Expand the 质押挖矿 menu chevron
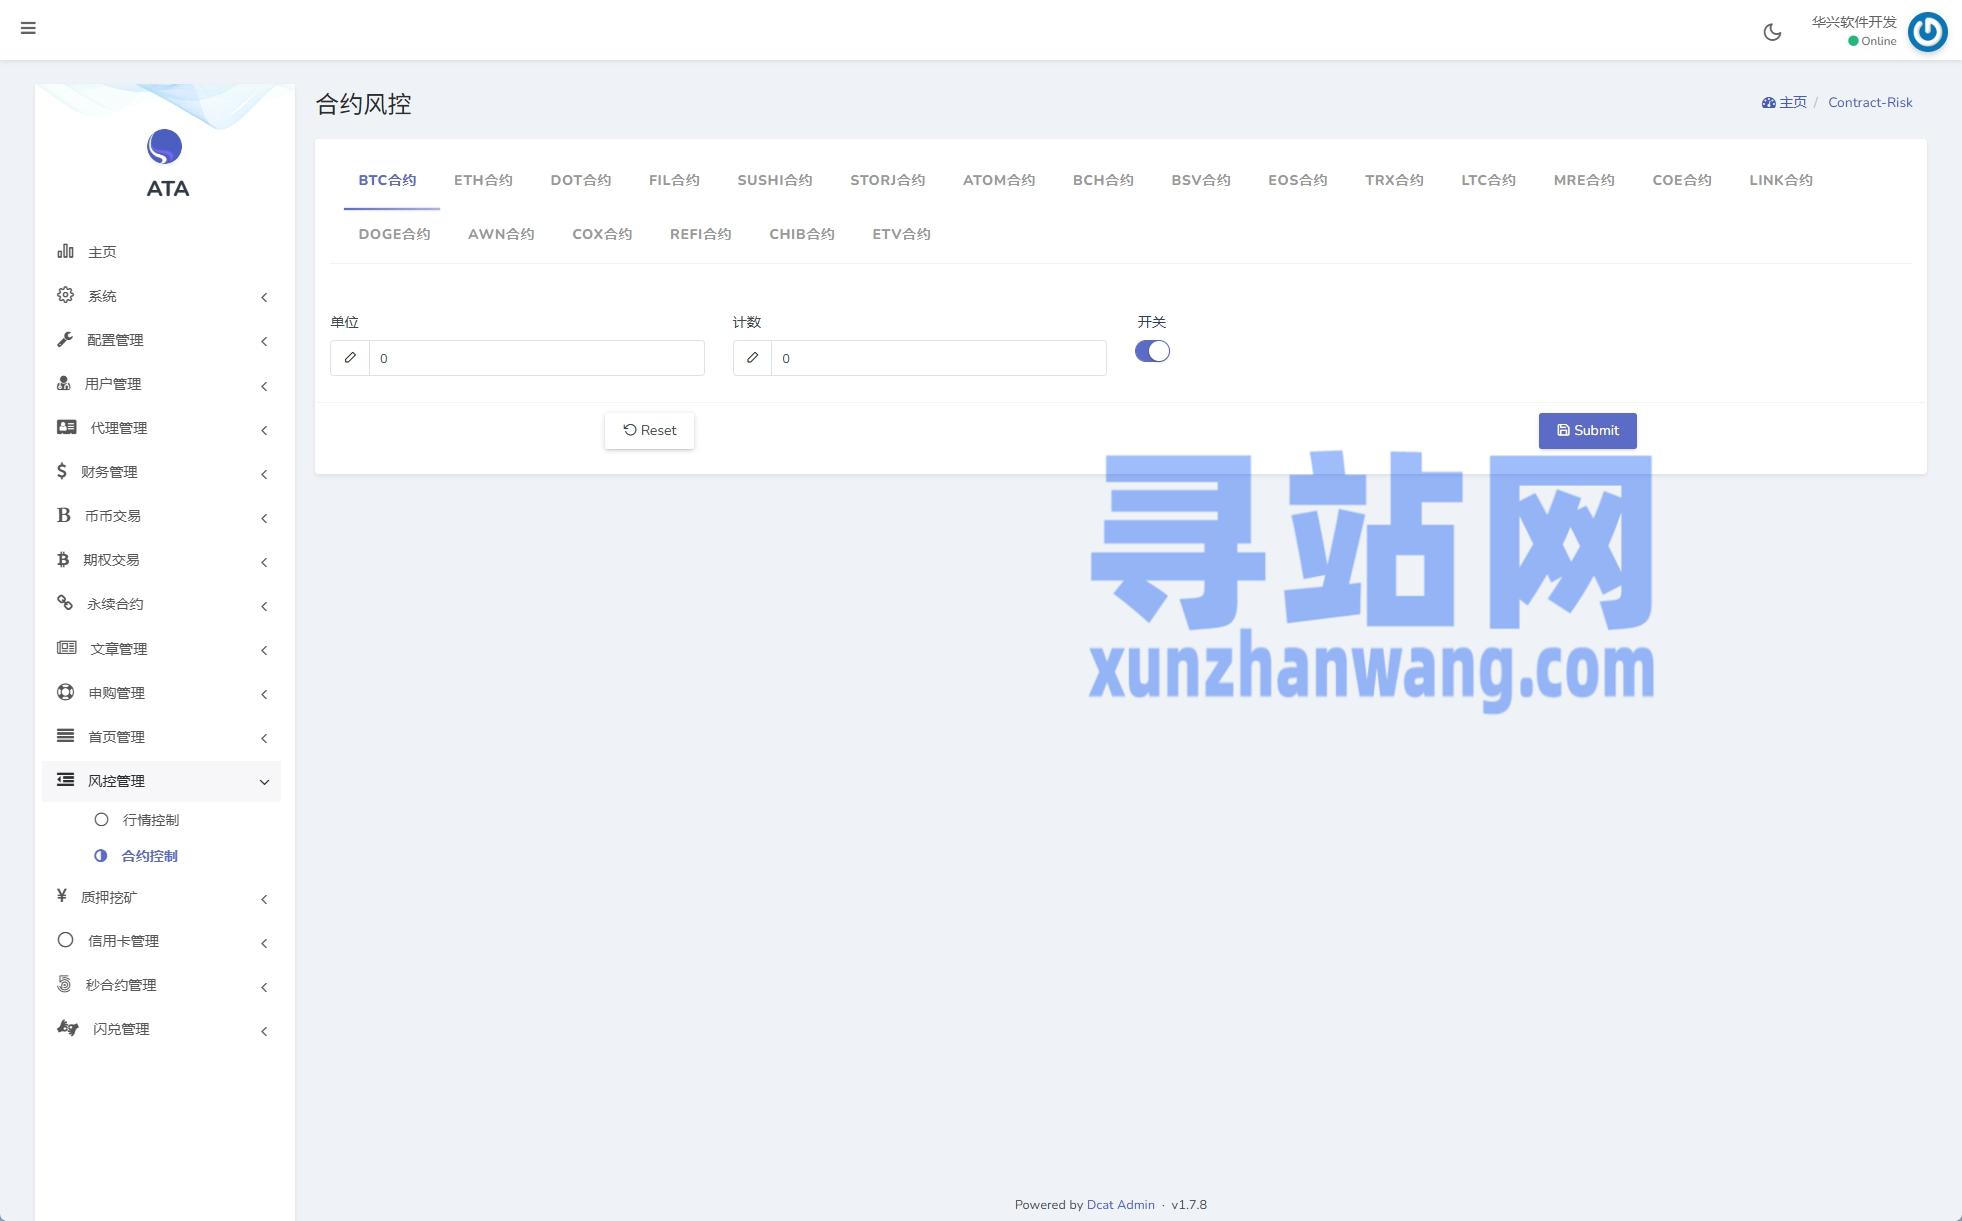Image resolution: width=1962 pixels, height=1221 pixels. point(264,899)
